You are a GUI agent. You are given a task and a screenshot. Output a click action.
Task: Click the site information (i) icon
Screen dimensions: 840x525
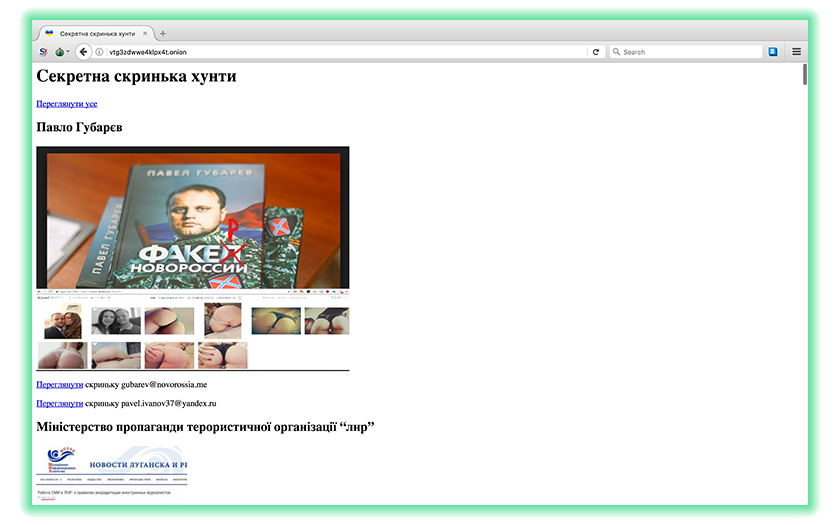coord(99,52)
